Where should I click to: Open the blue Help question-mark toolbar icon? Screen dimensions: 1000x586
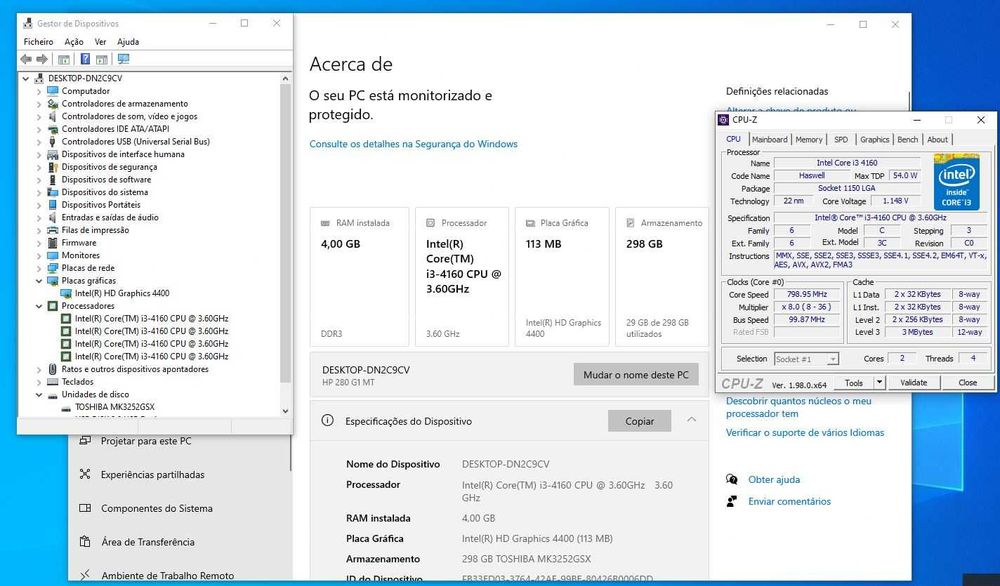click(85, 59)
